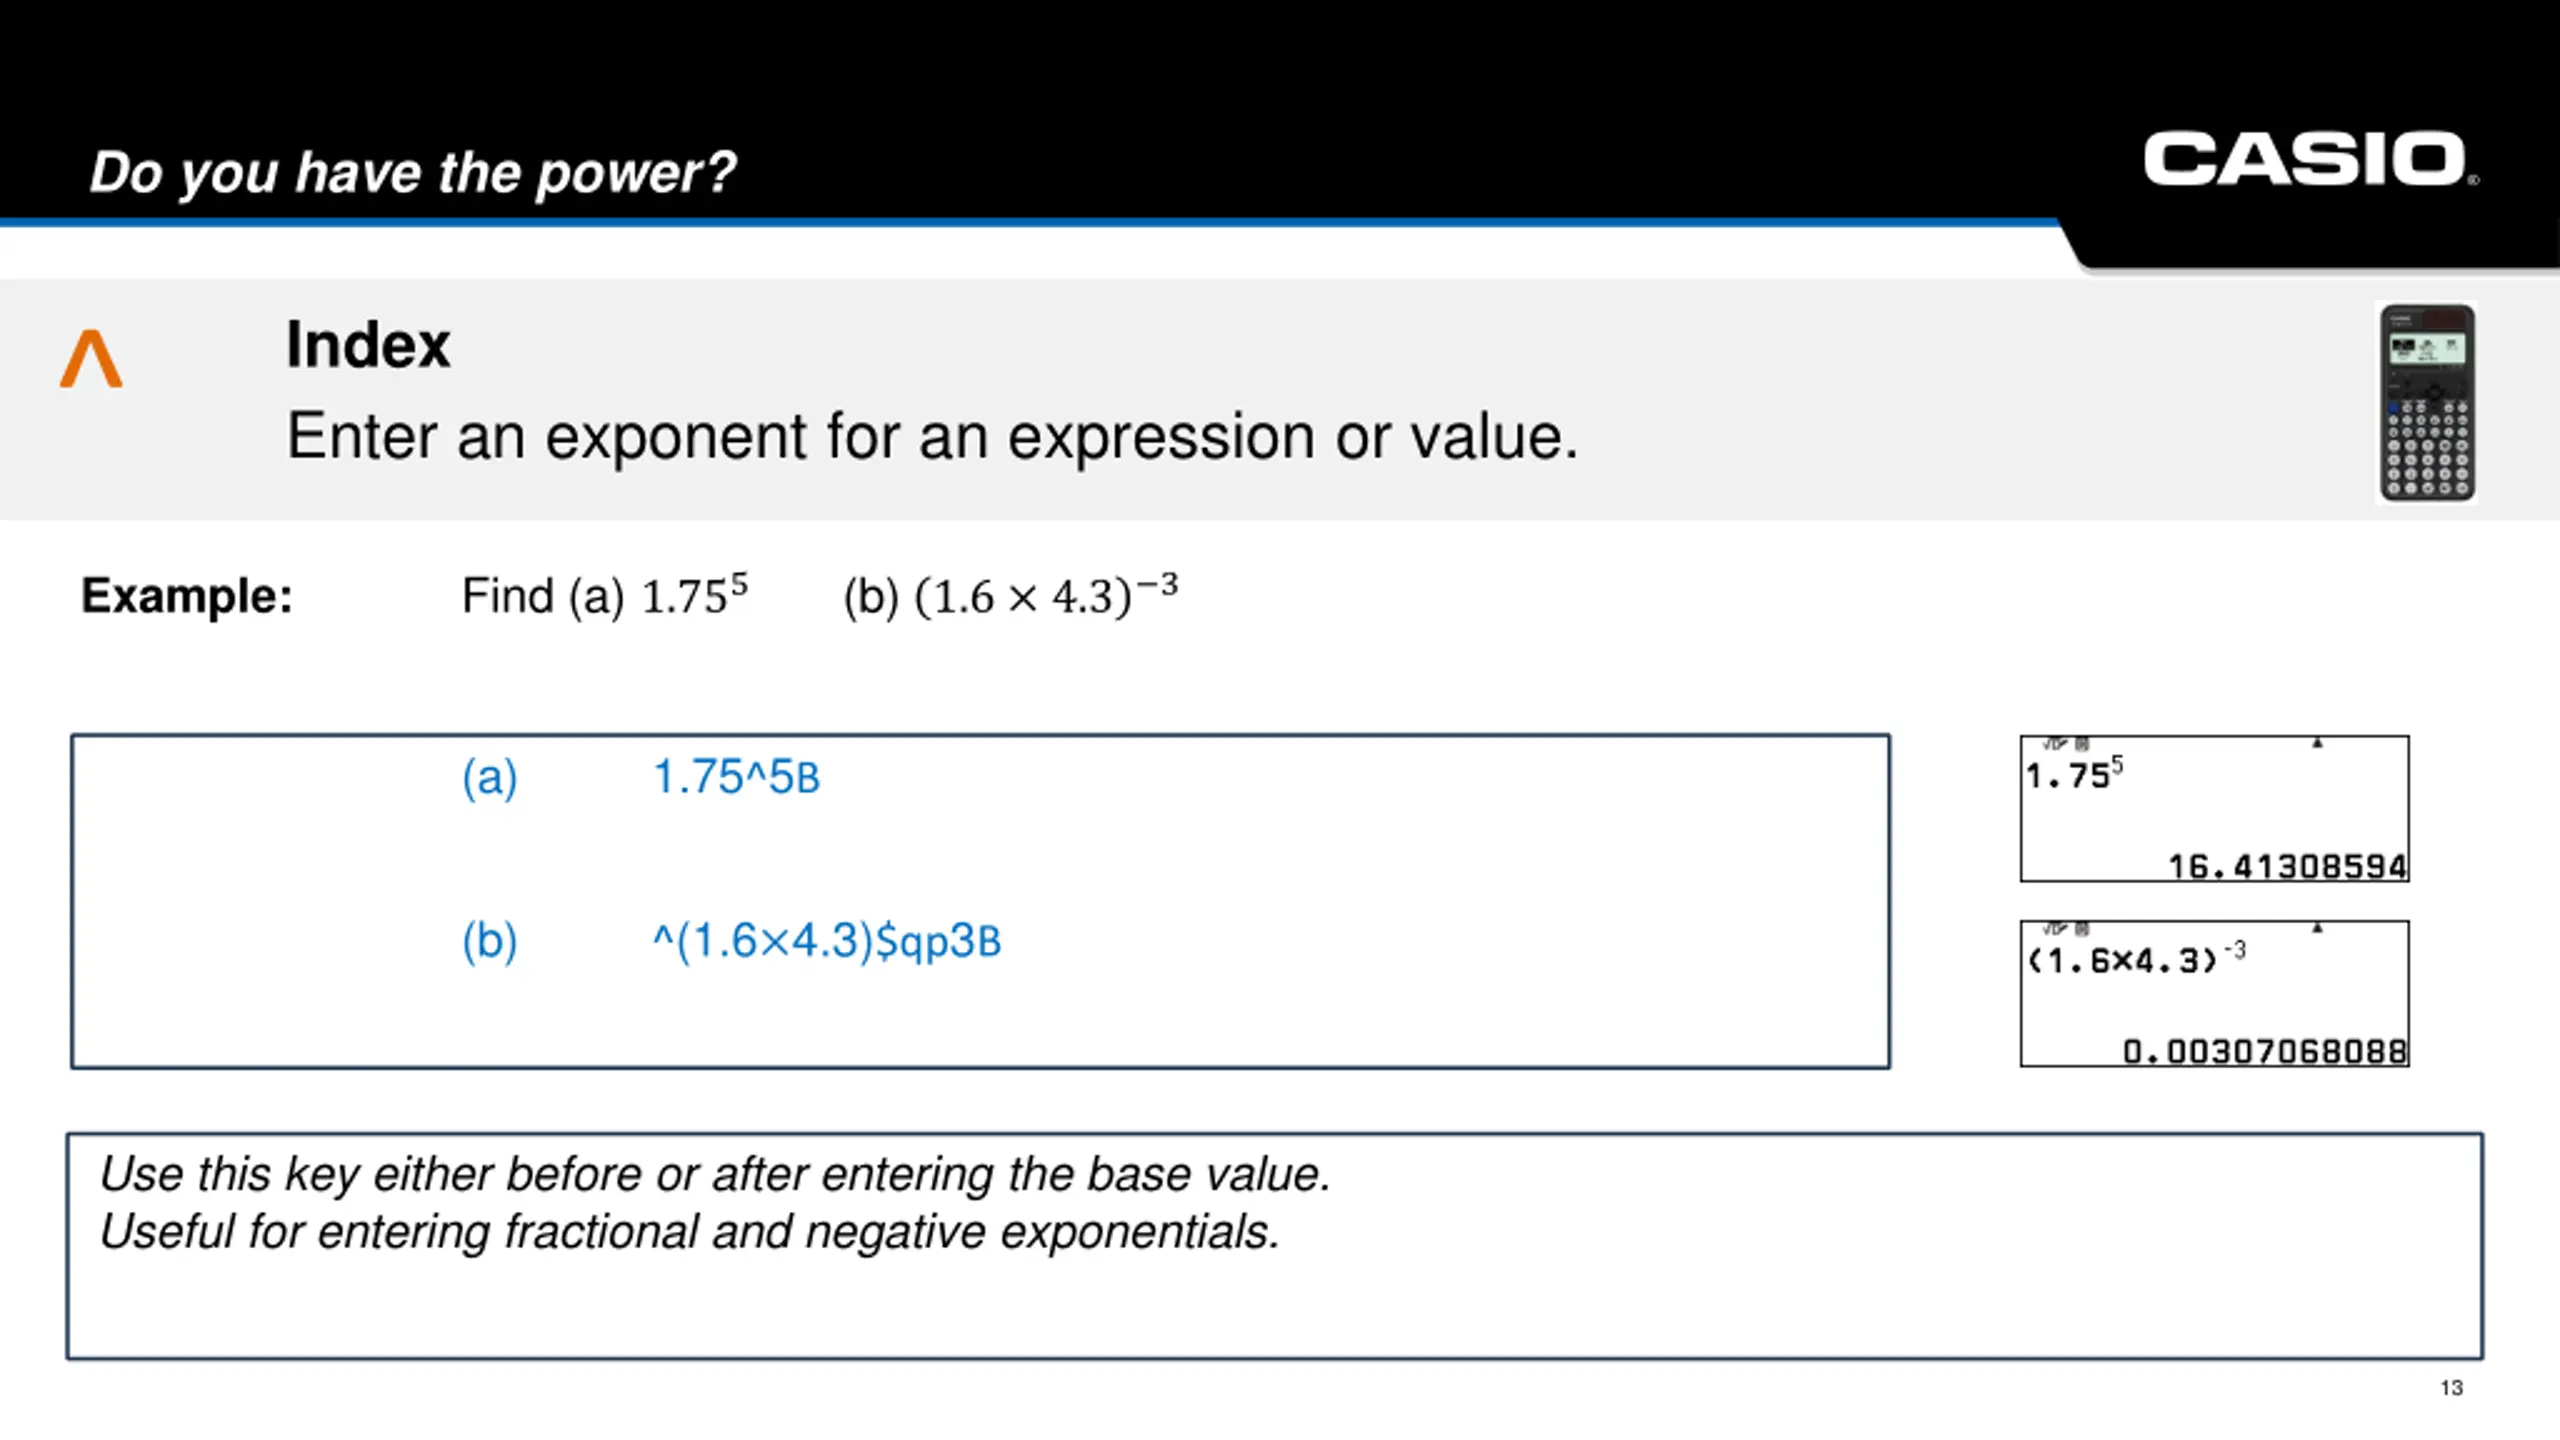Select the calculator image thumbnail

pos(2427,403)
